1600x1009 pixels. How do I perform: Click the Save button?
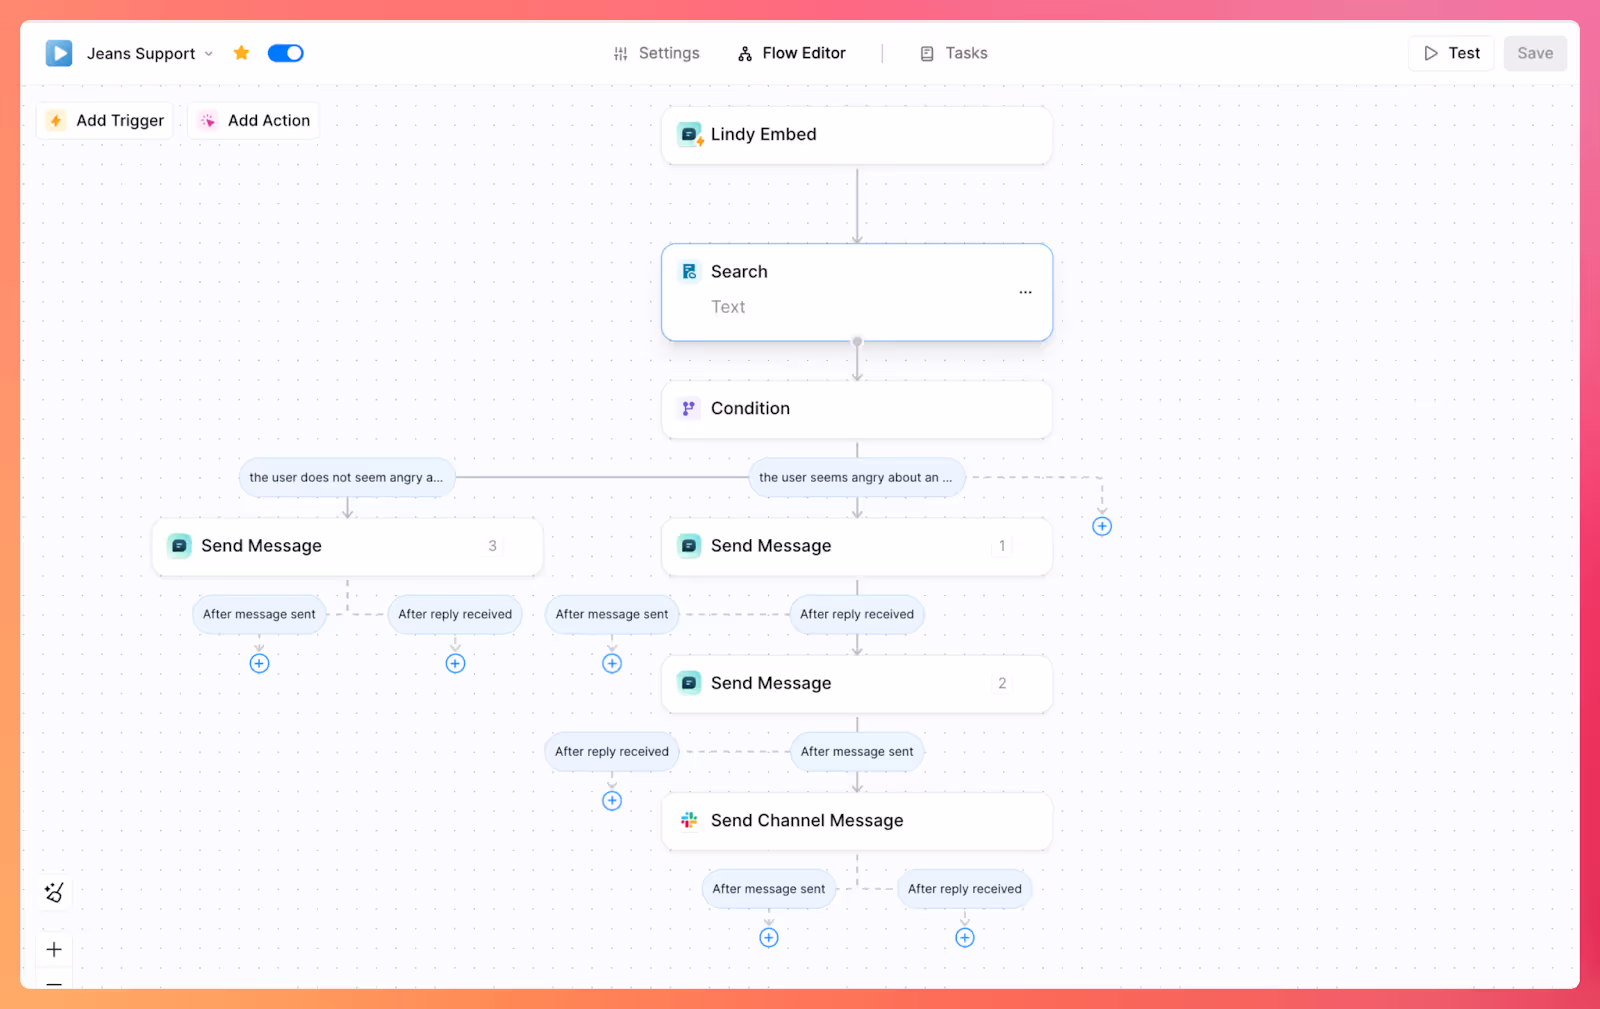tap(1535, 53)
